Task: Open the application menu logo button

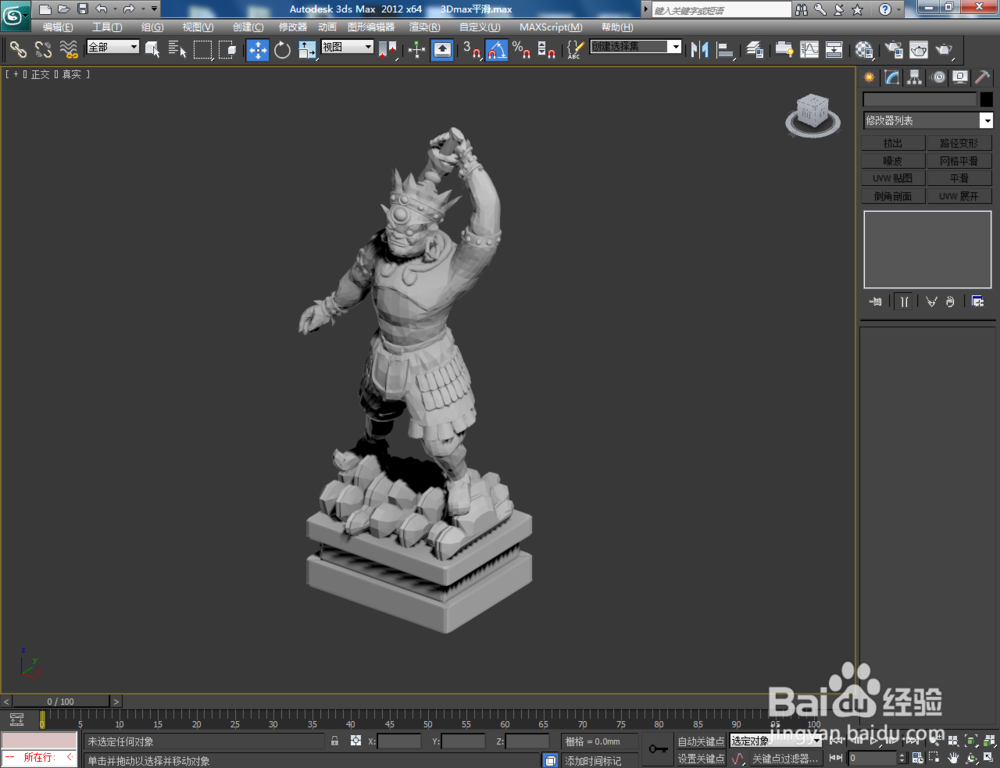Action: [x=15, y=17]
